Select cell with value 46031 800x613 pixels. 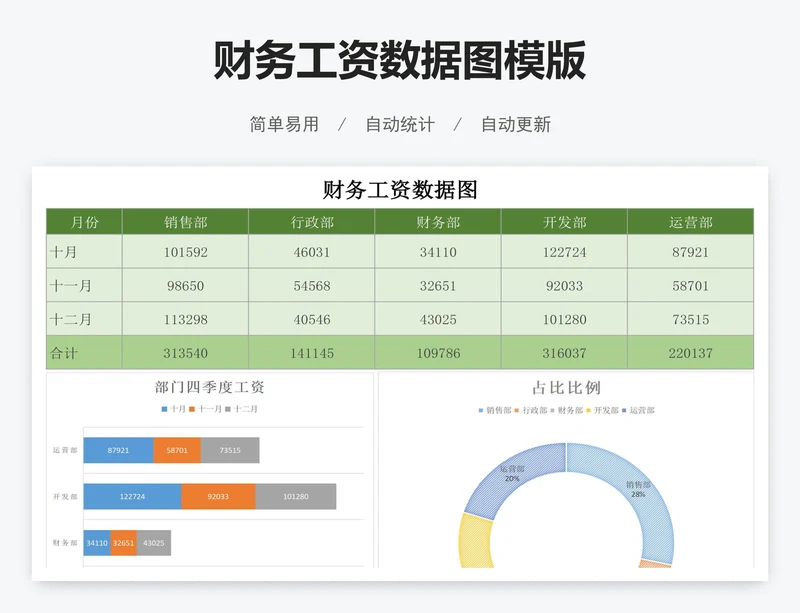[312, 252]
